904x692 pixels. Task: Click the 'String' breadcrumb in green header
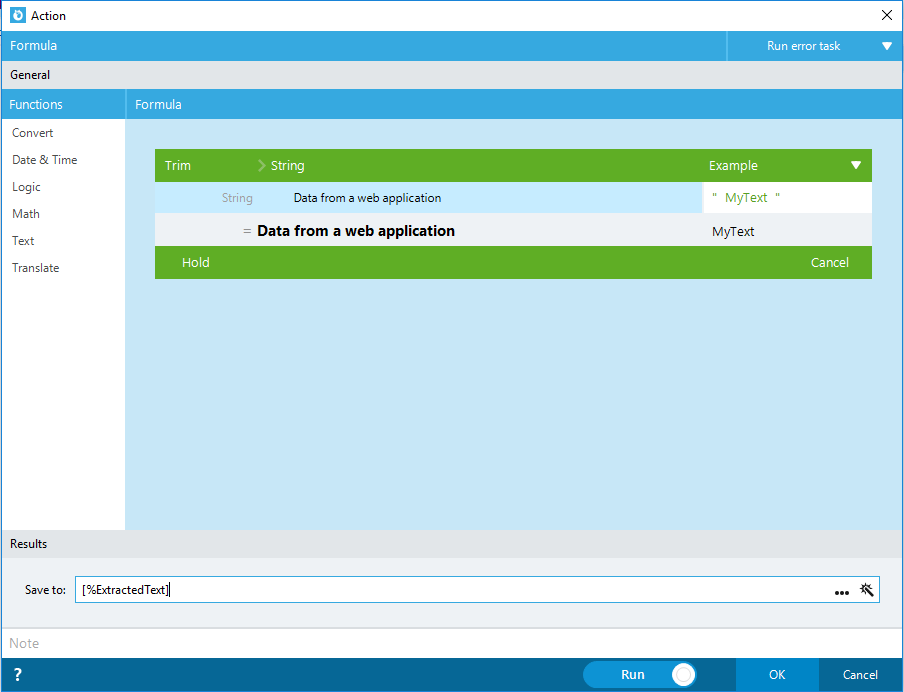[x=288, y=166]
